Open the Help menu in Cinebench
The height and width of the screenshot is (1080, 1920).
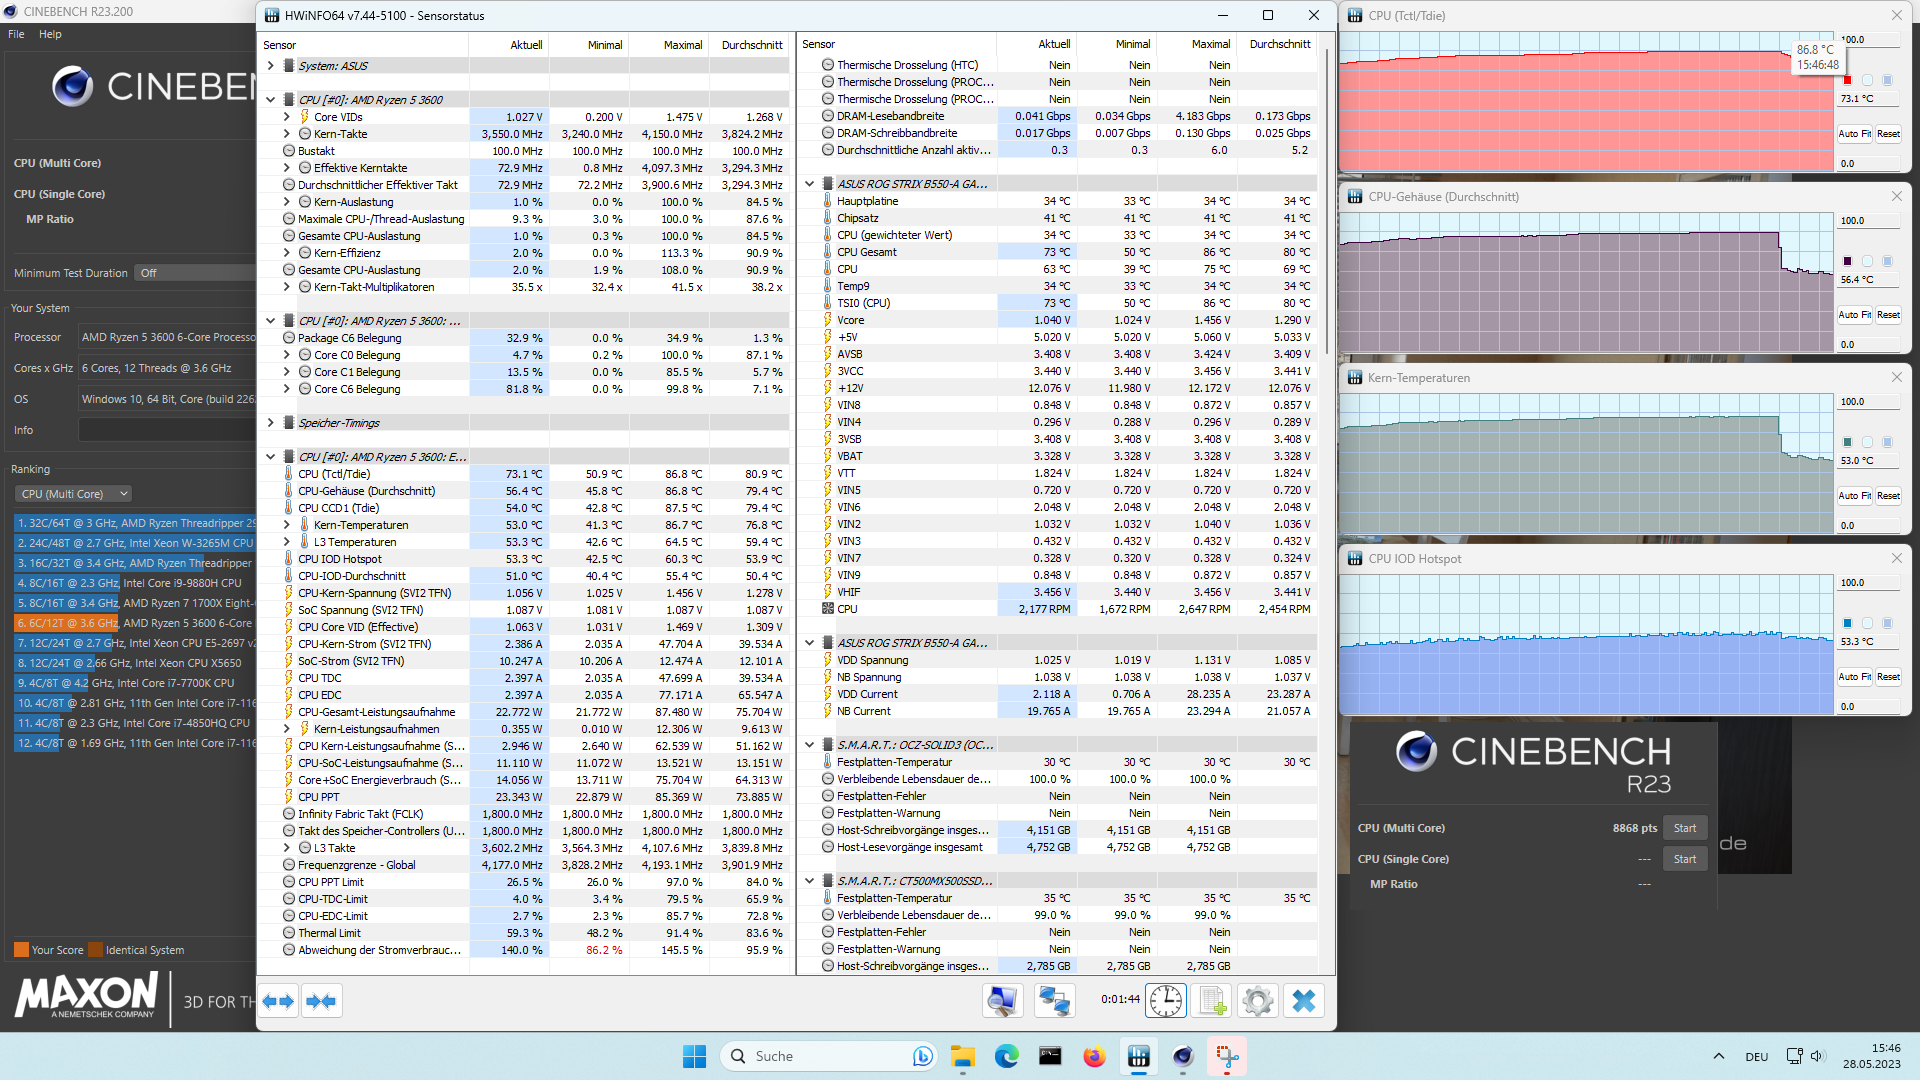point(50,34)
